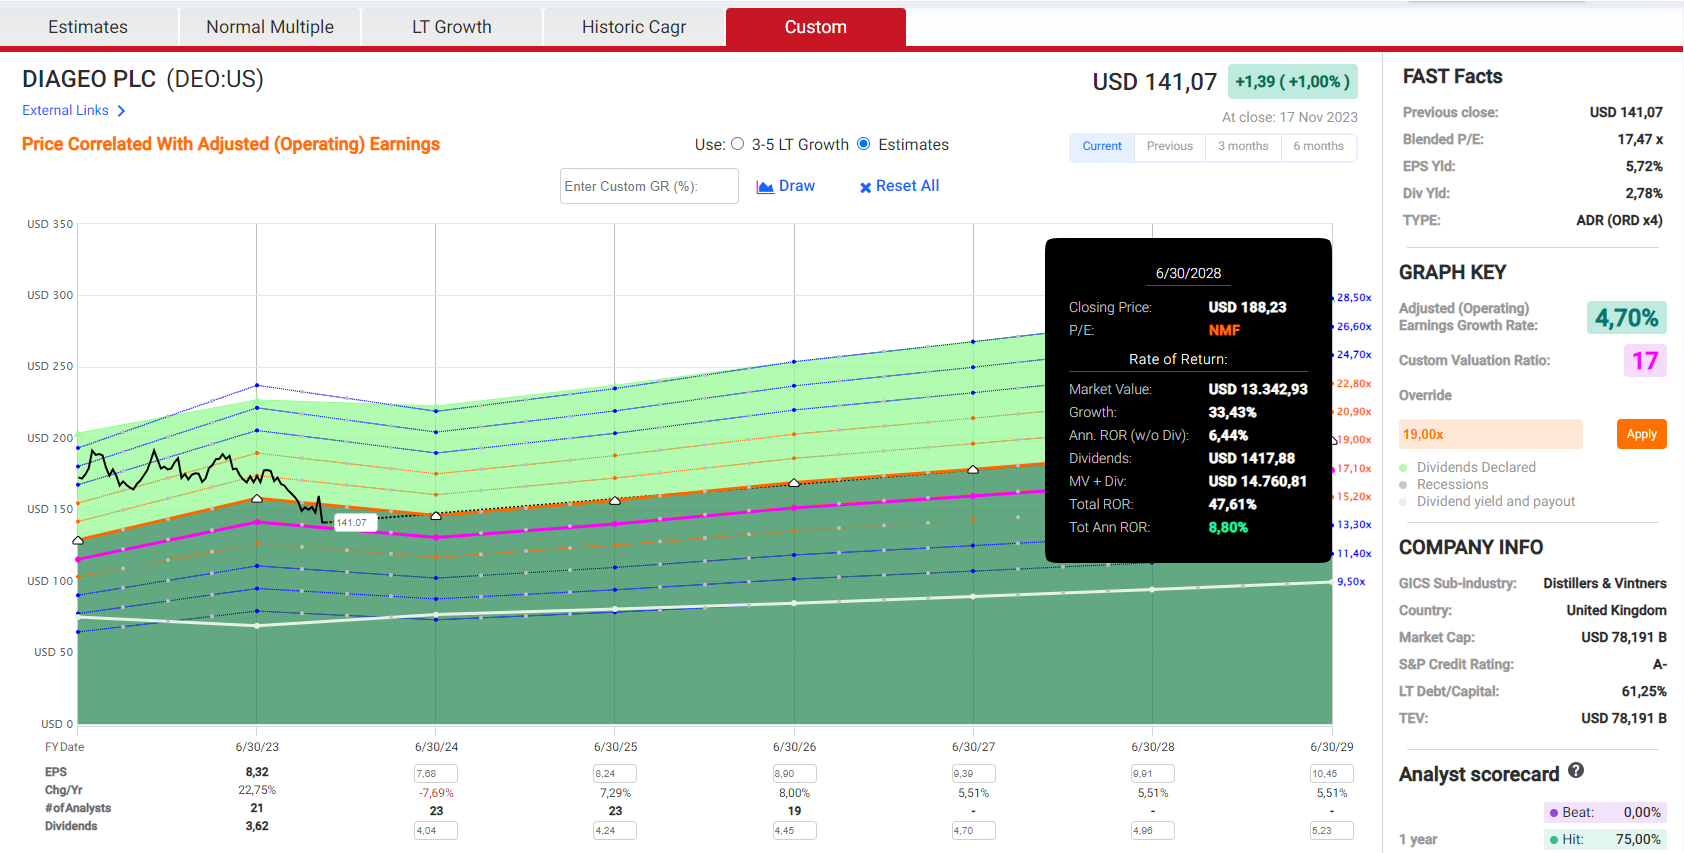
Task: Select the Estimates radio button
Action: click(x=864, y=144)
